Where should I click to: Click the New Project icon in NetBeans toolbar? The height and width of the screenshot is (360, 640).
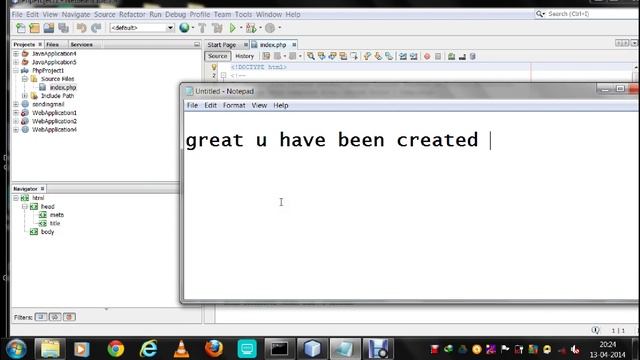point(35,28)
